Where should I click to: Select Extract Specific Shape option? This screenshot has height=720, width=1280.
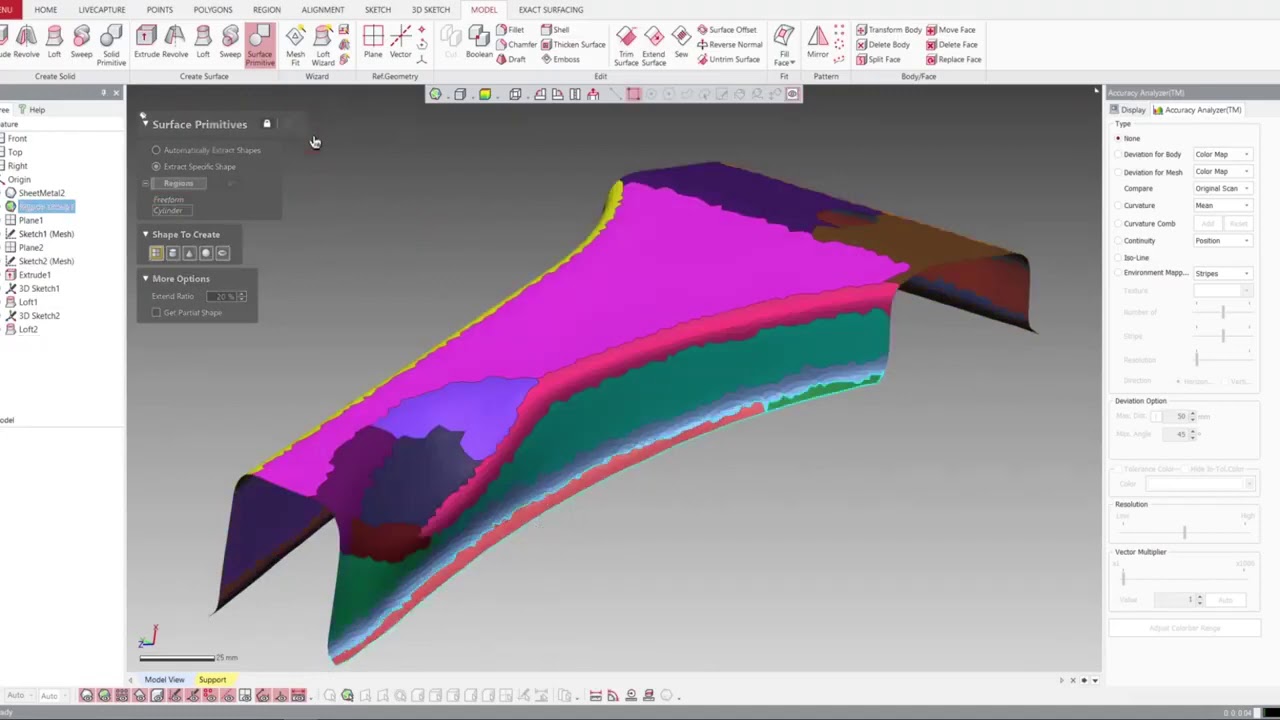click(x=156, y=166)
